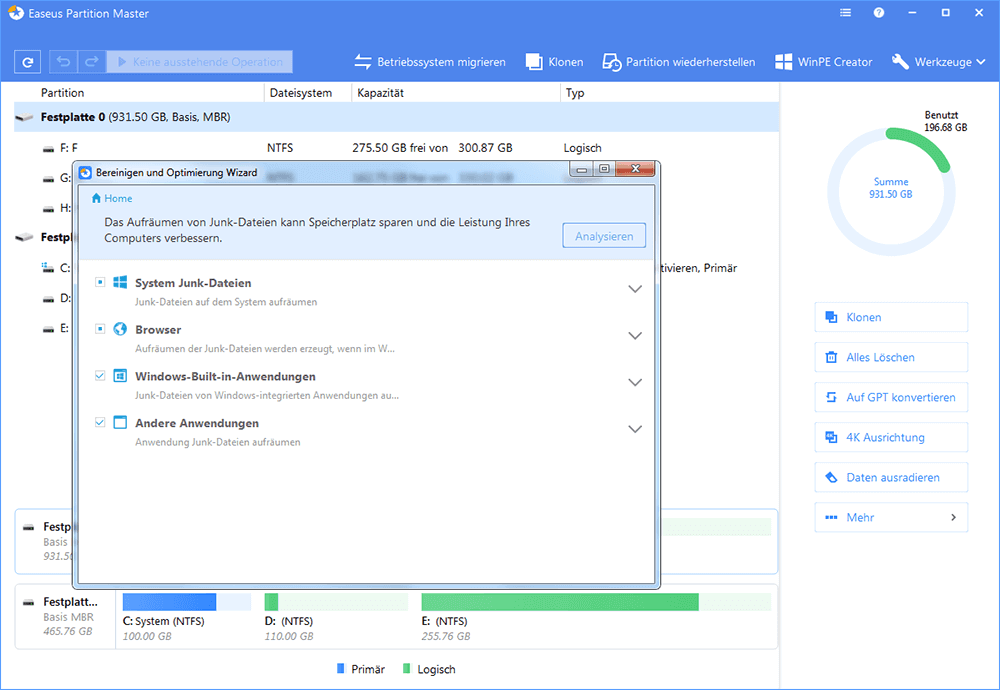Image resolution: width=1000 pixels, height=690 pixels.
Task: Open the Werkzeuge dropdown menu
Action: [x=938, y=62]
